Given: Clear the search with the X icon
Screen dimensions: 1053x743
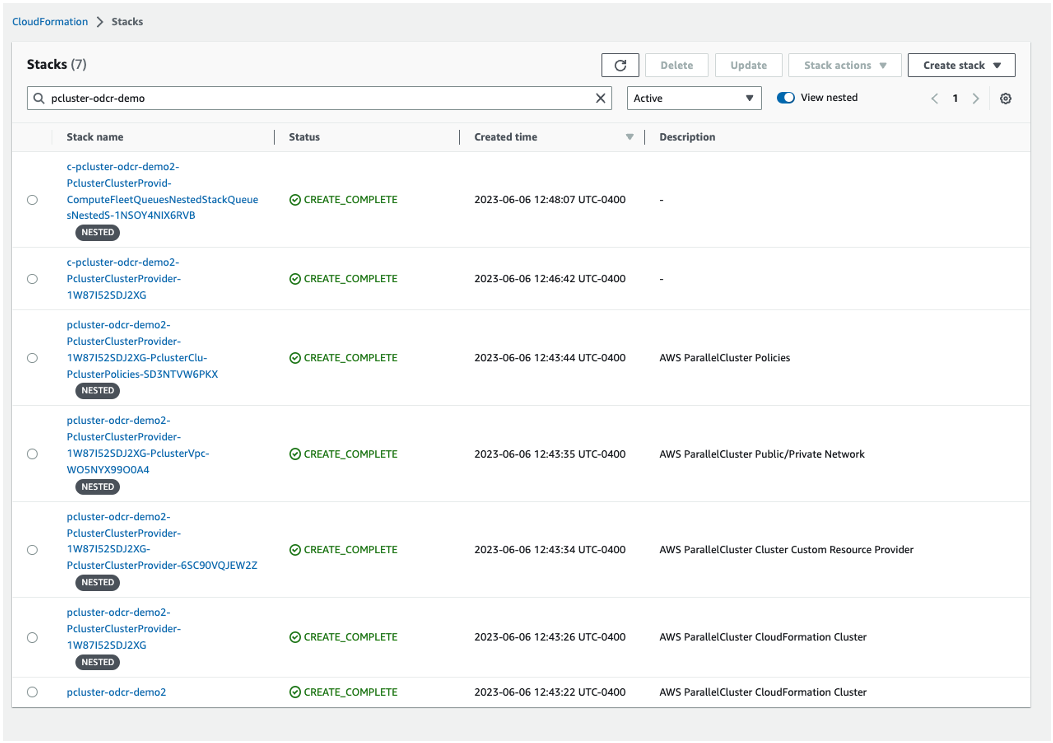Looking at the screenshot, I should 600,98.
